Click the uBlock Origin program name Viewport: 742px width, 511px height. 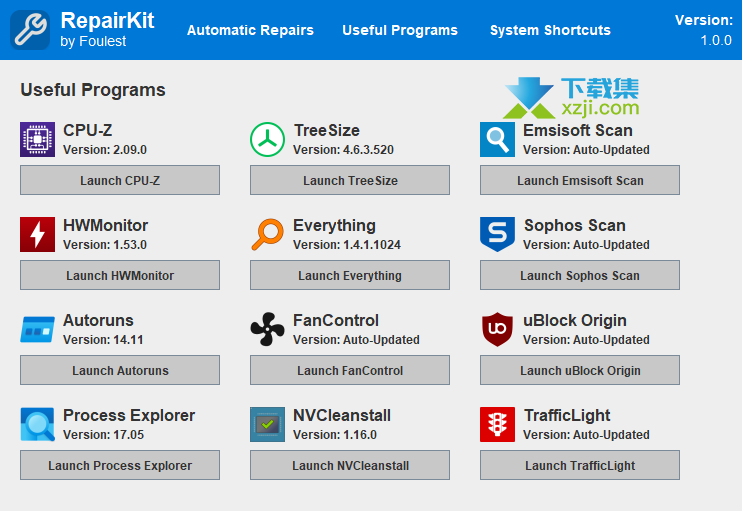575,321
